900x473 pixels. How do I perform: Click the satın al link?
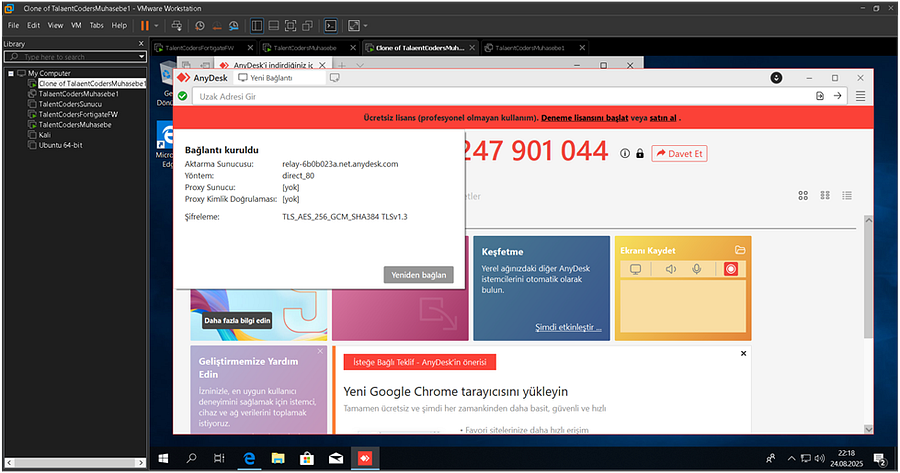[x=663, y=118]
